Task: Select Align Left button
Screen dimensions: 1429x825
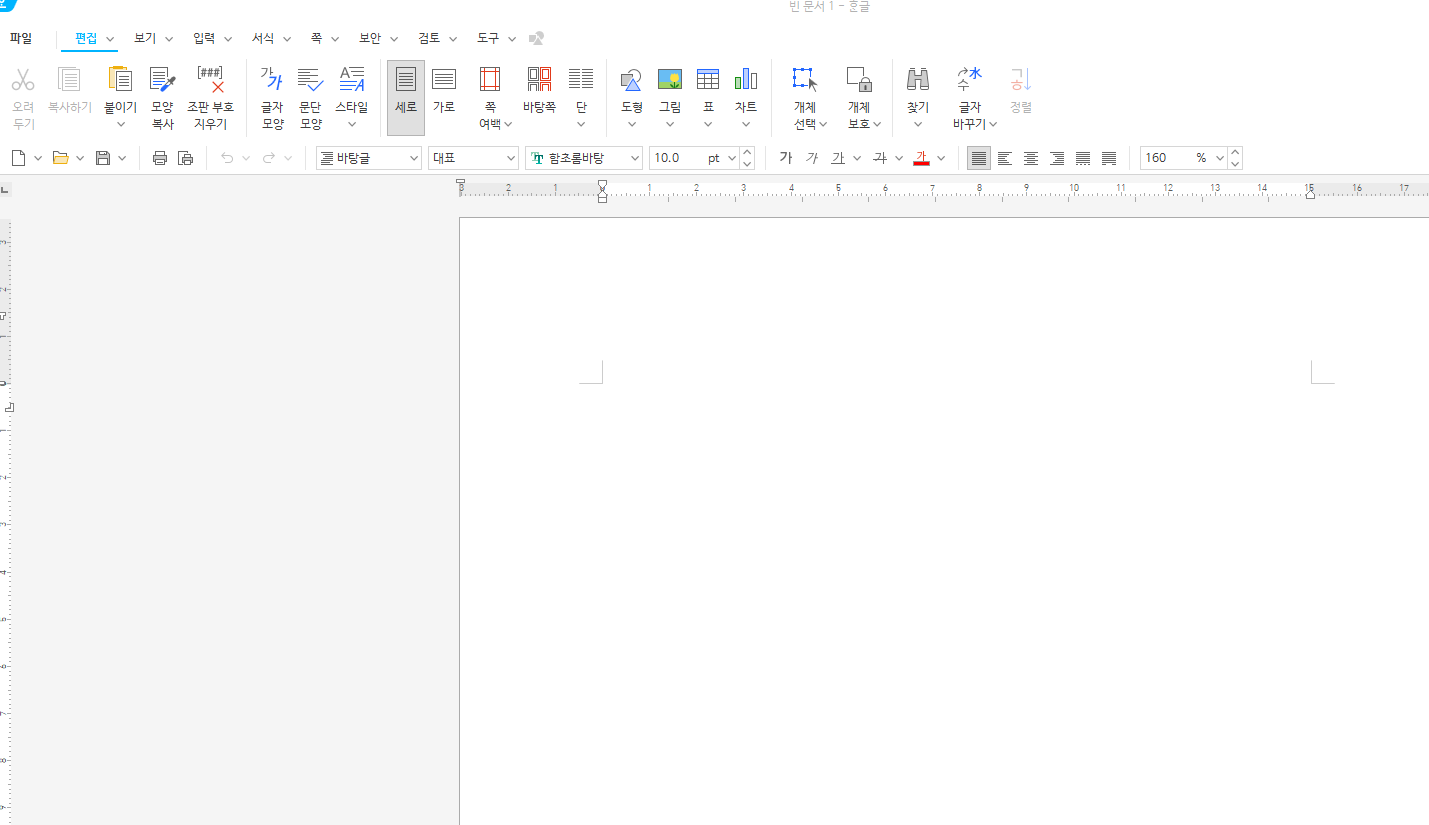Action: click(1005, 158)
